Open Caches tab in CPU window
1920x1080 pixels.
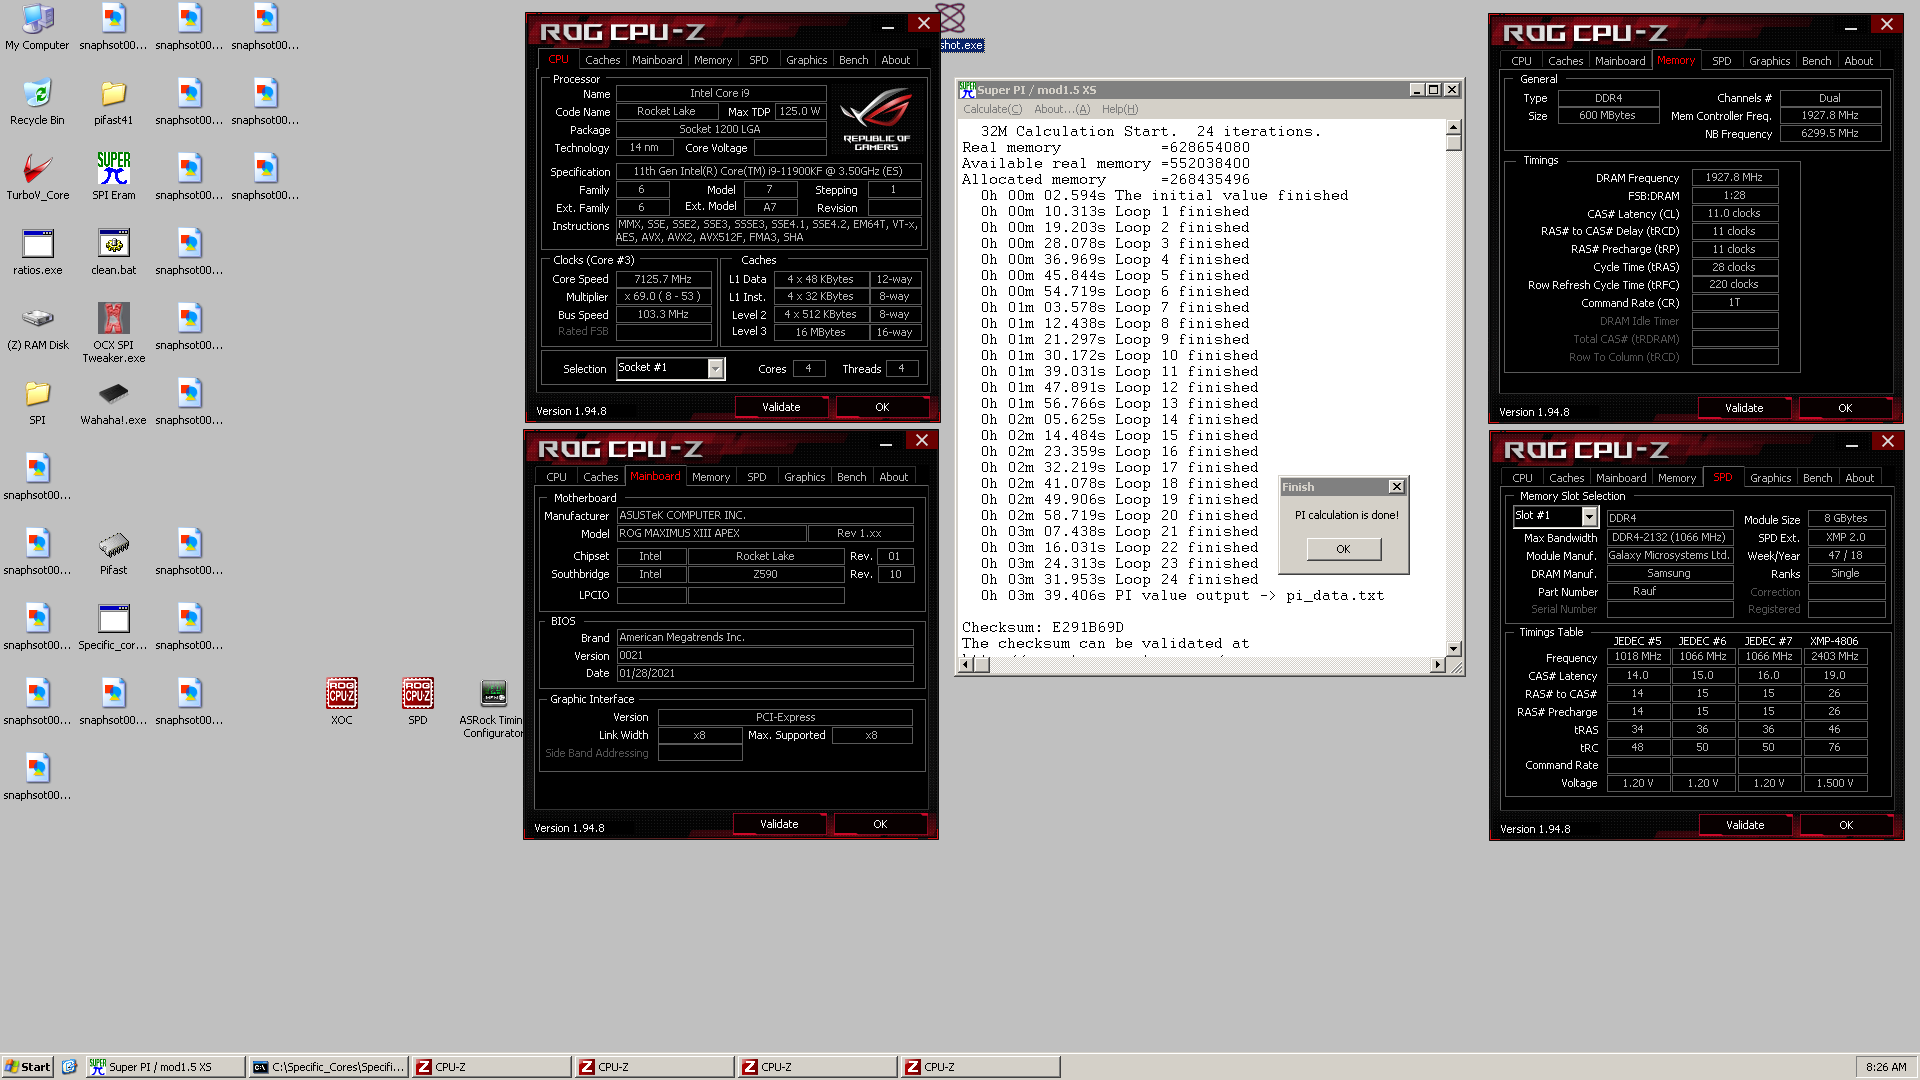click(x=602, y=60)
